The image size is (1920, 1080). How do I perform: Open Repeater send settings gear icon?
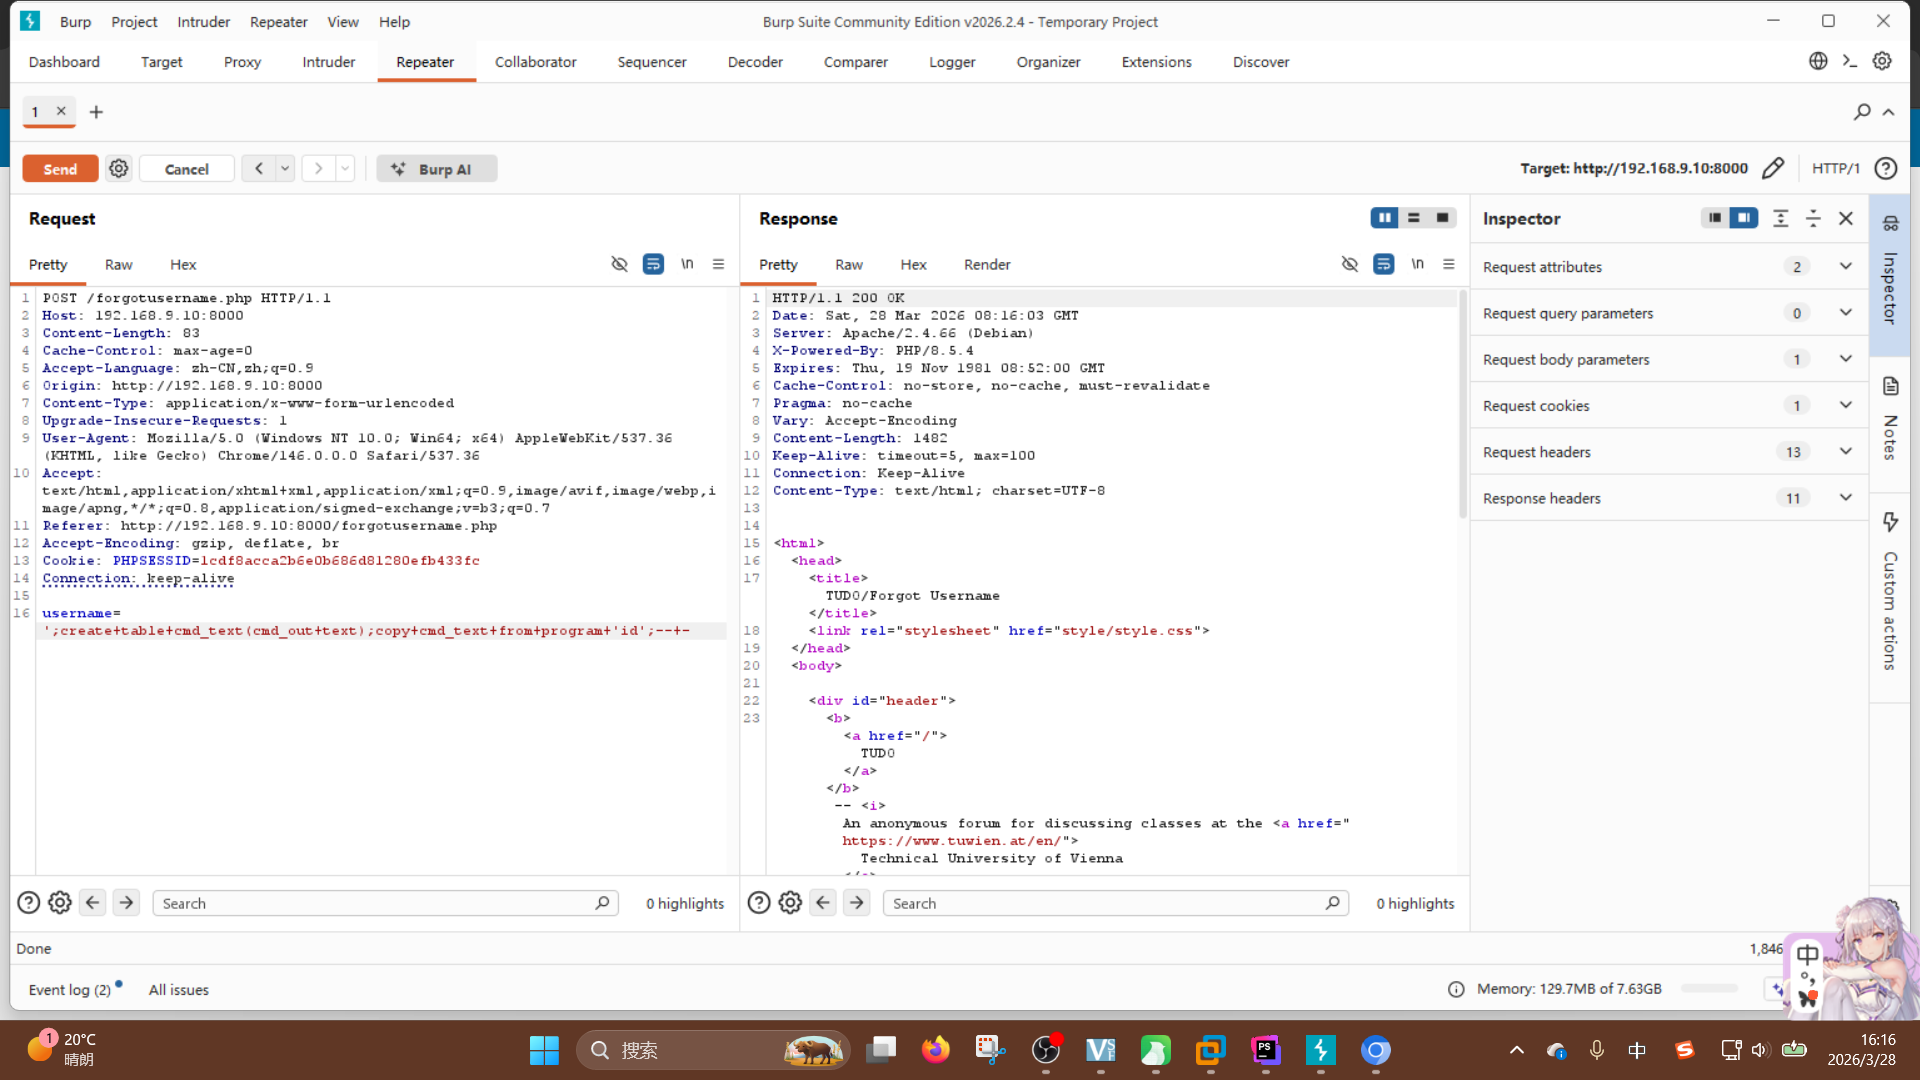[x=119, y=169]
